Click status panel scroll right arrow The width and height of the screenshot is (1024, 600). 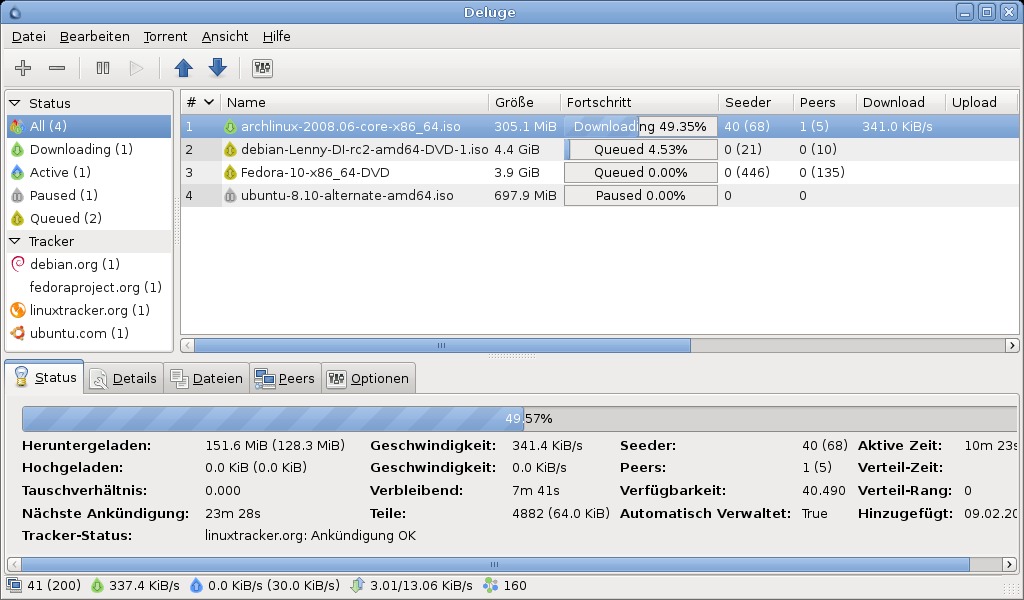[1010, 564]
